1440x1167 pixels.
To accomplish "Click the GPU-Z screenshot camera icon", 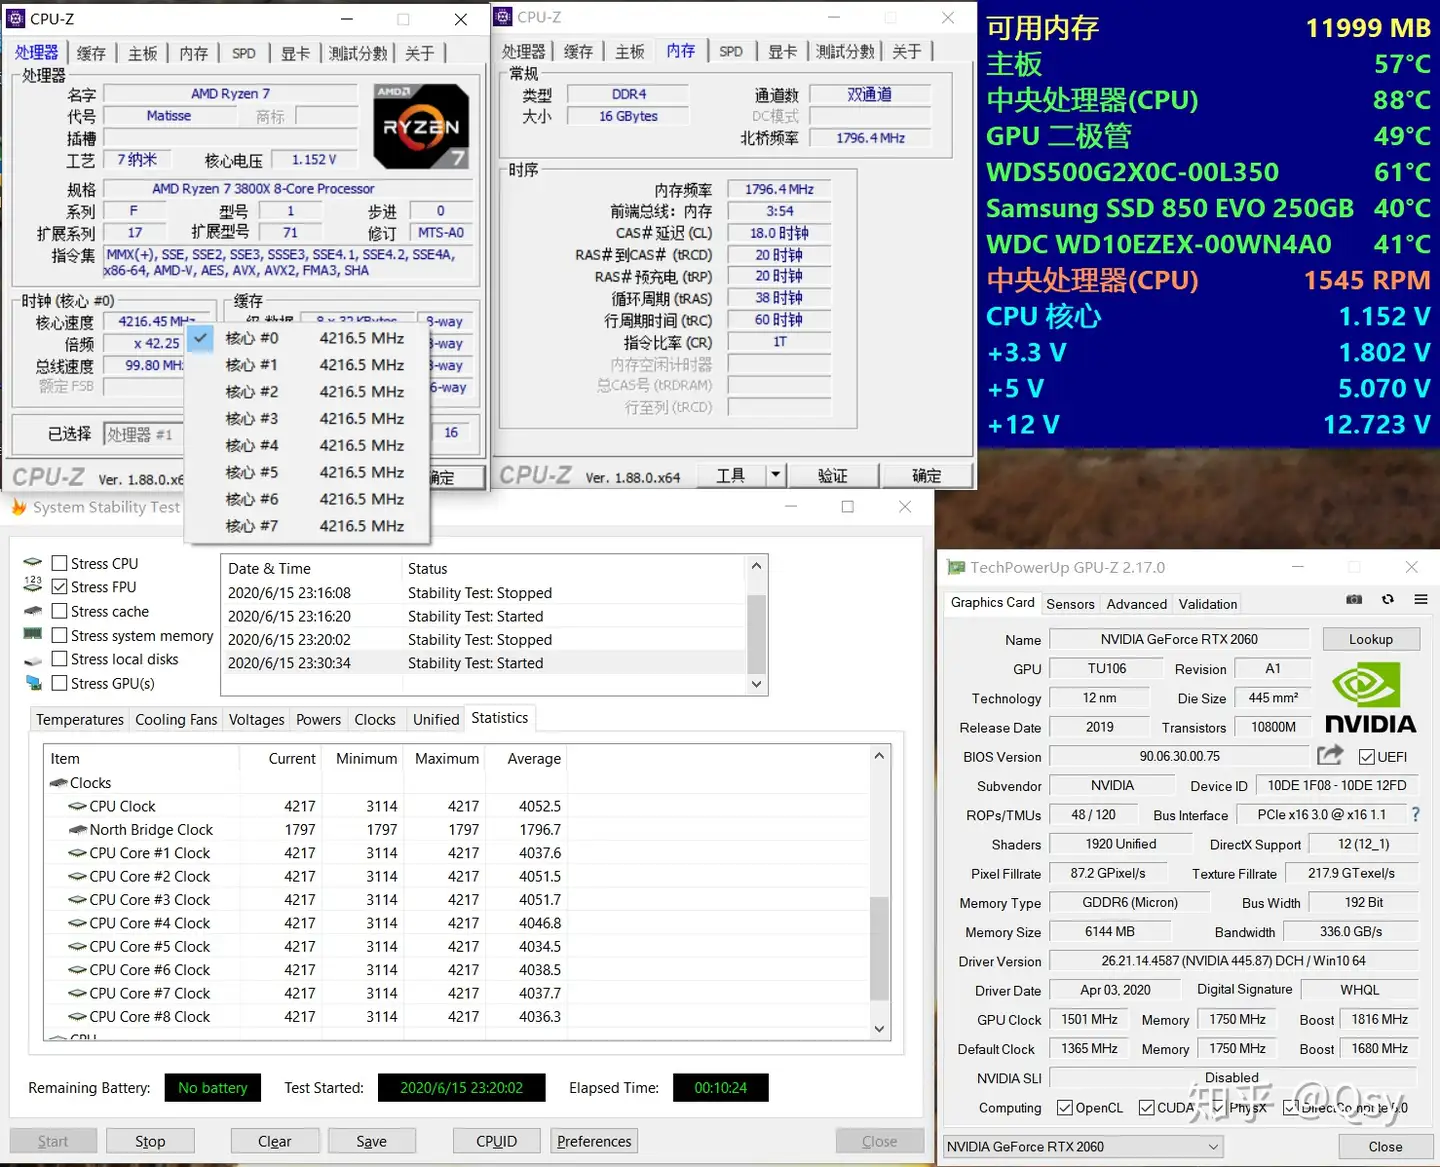I will point(1354,600).
